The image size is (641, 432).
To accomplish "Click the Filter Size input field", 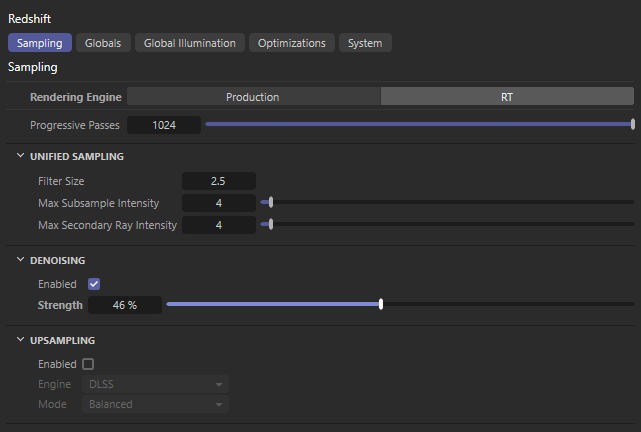I will (218, 181).
